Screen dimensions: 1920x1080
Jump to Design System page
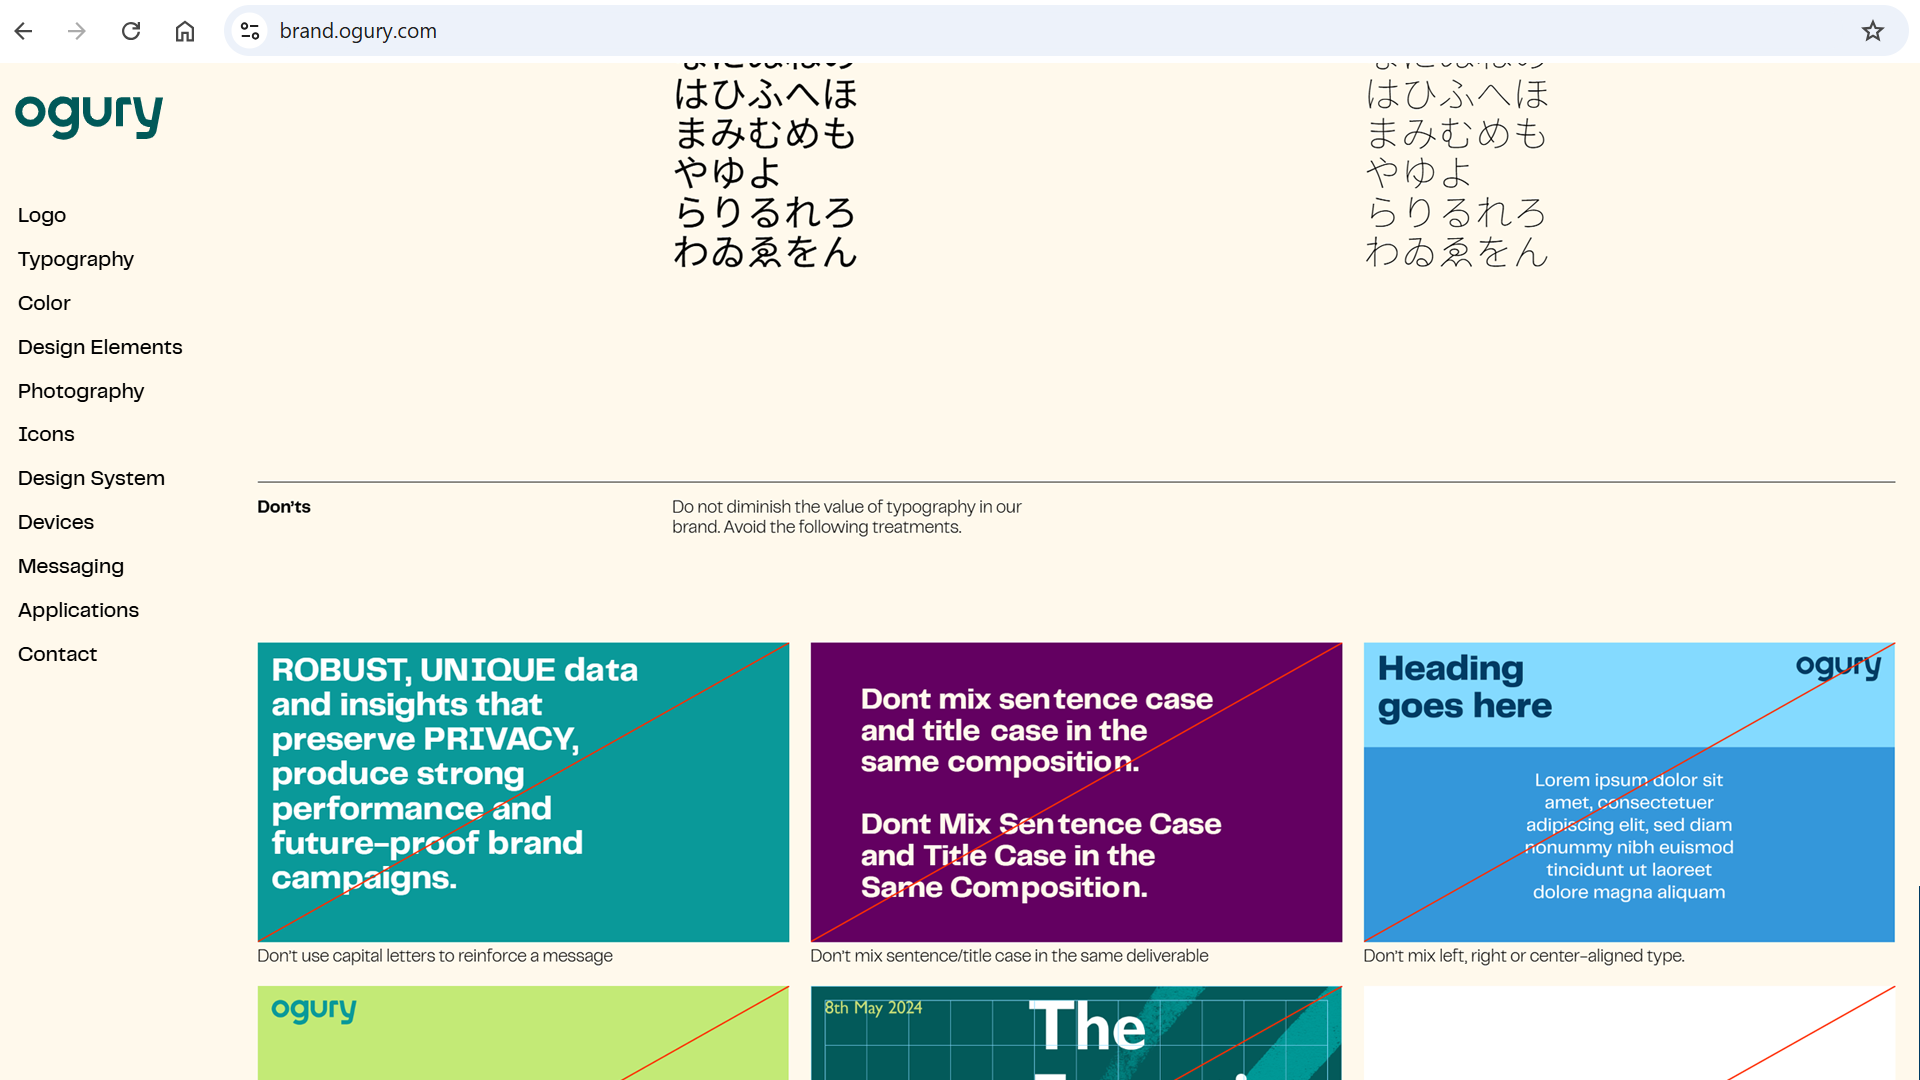(x=91, y=478)
